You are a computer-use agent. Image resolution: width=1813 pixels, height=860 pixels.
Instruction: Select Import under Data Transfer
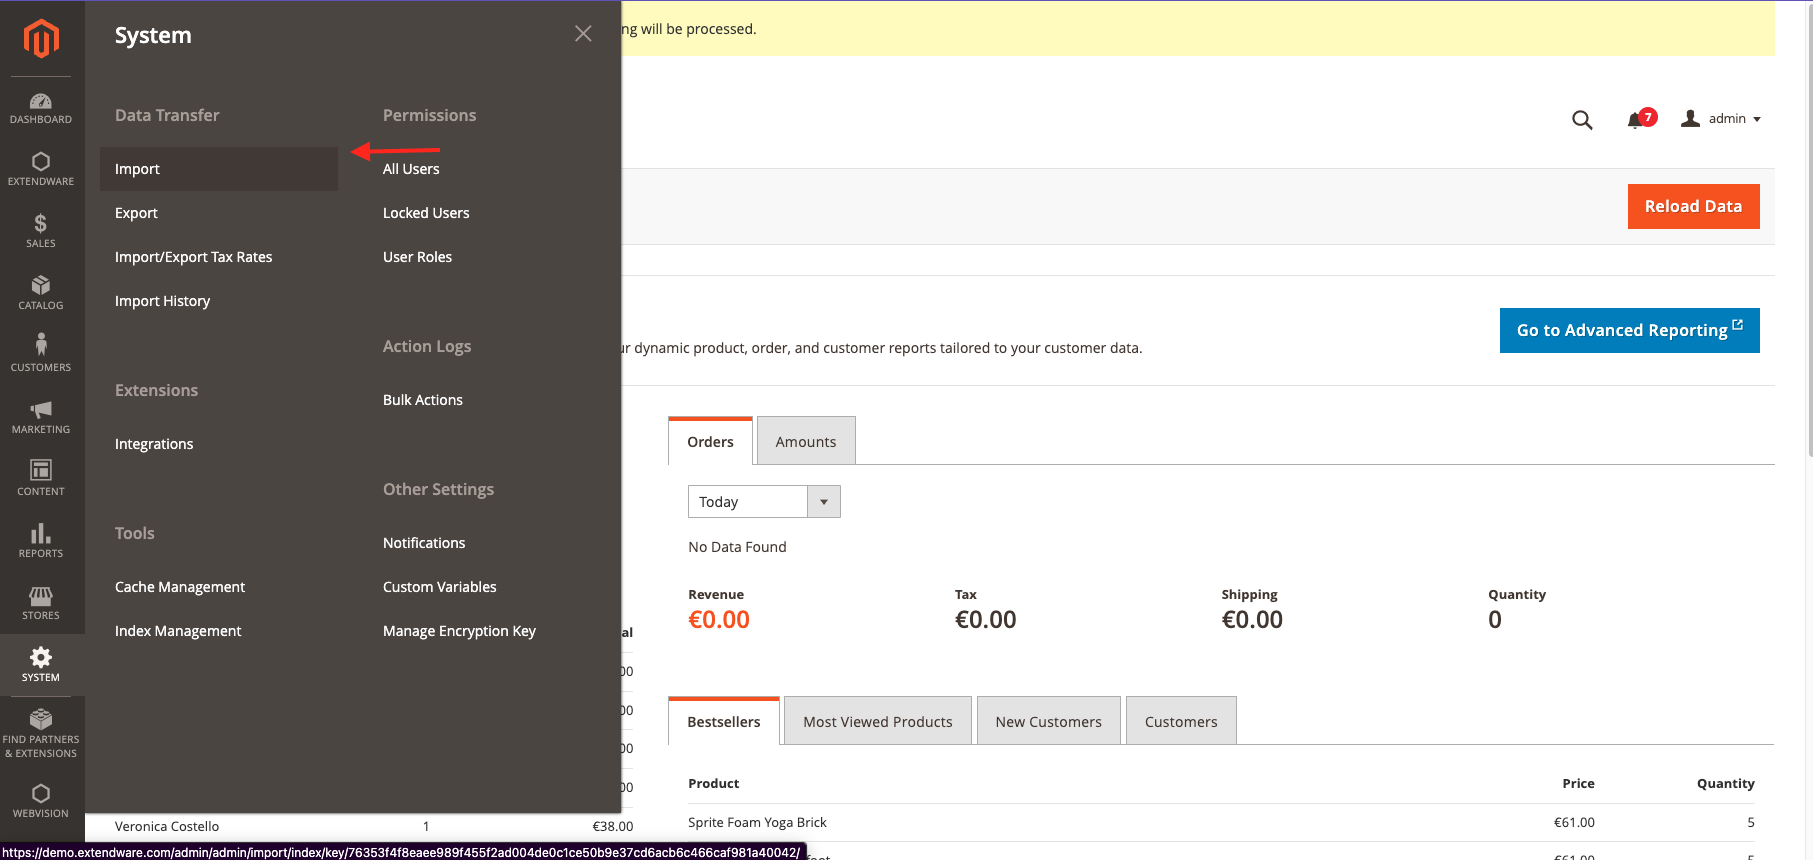pos(219,169)
